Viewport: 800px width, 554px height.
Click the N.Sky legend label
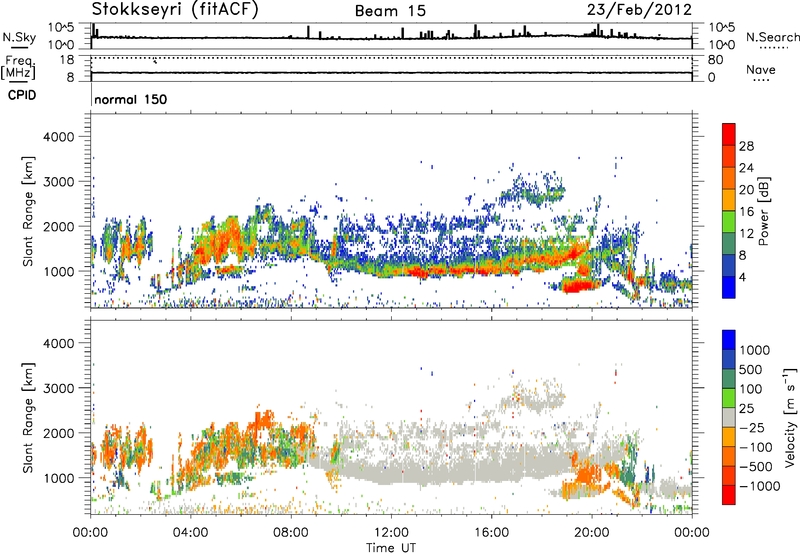tap(19, 37)
